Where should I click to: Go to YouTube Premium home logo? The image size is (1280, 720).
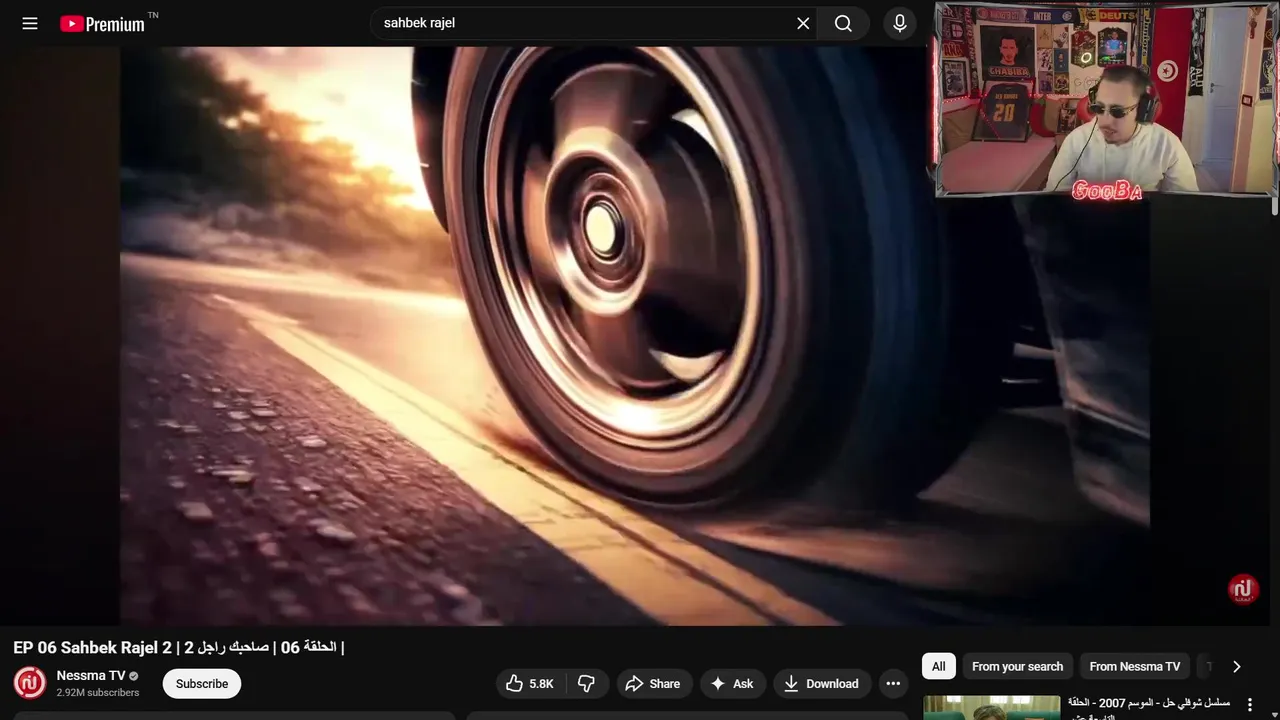(x=102, y=24)
